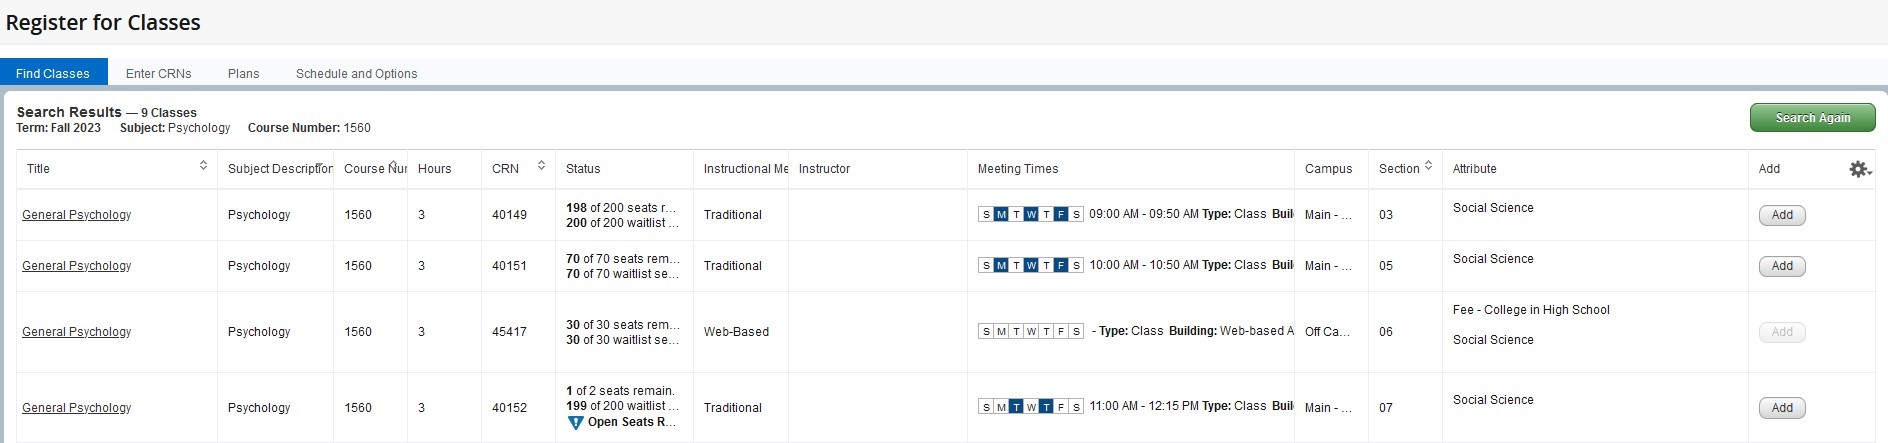This screenshot has width=1888, height=443.
Task: Open the Plans tab
Action: [x=243, y=74]
